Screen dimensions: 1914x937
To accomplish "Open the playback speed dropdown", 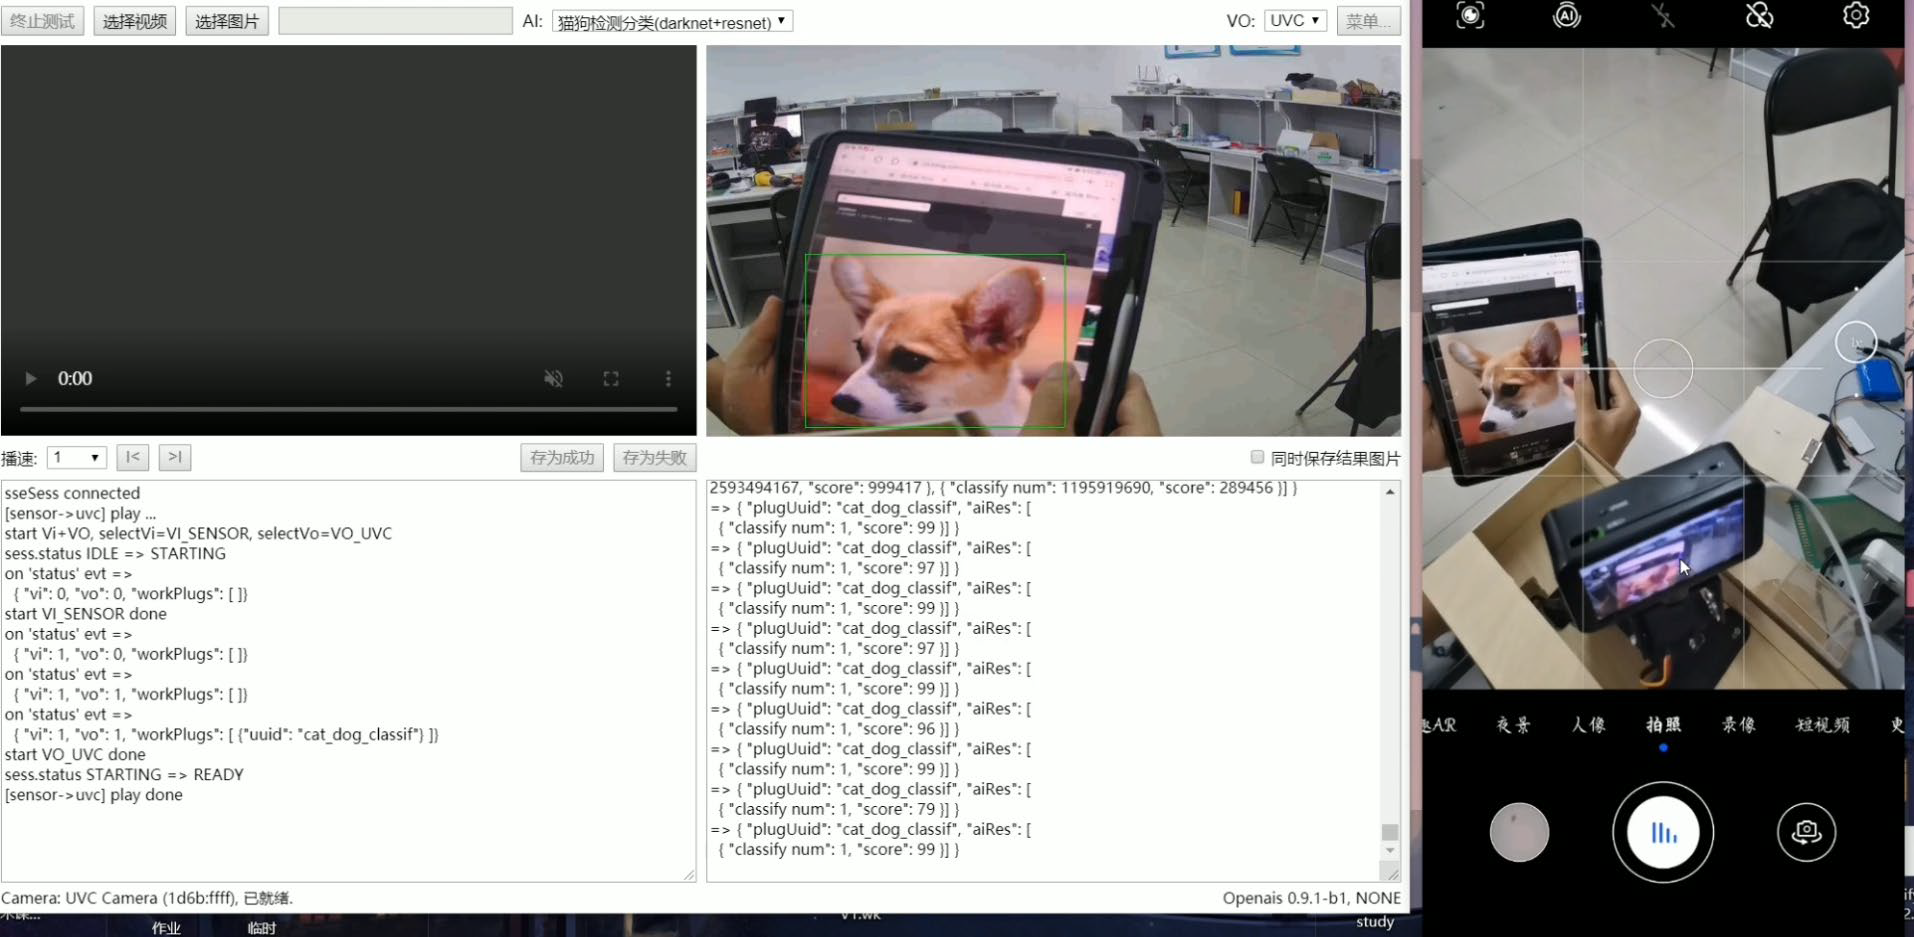I will pos(77,457).
